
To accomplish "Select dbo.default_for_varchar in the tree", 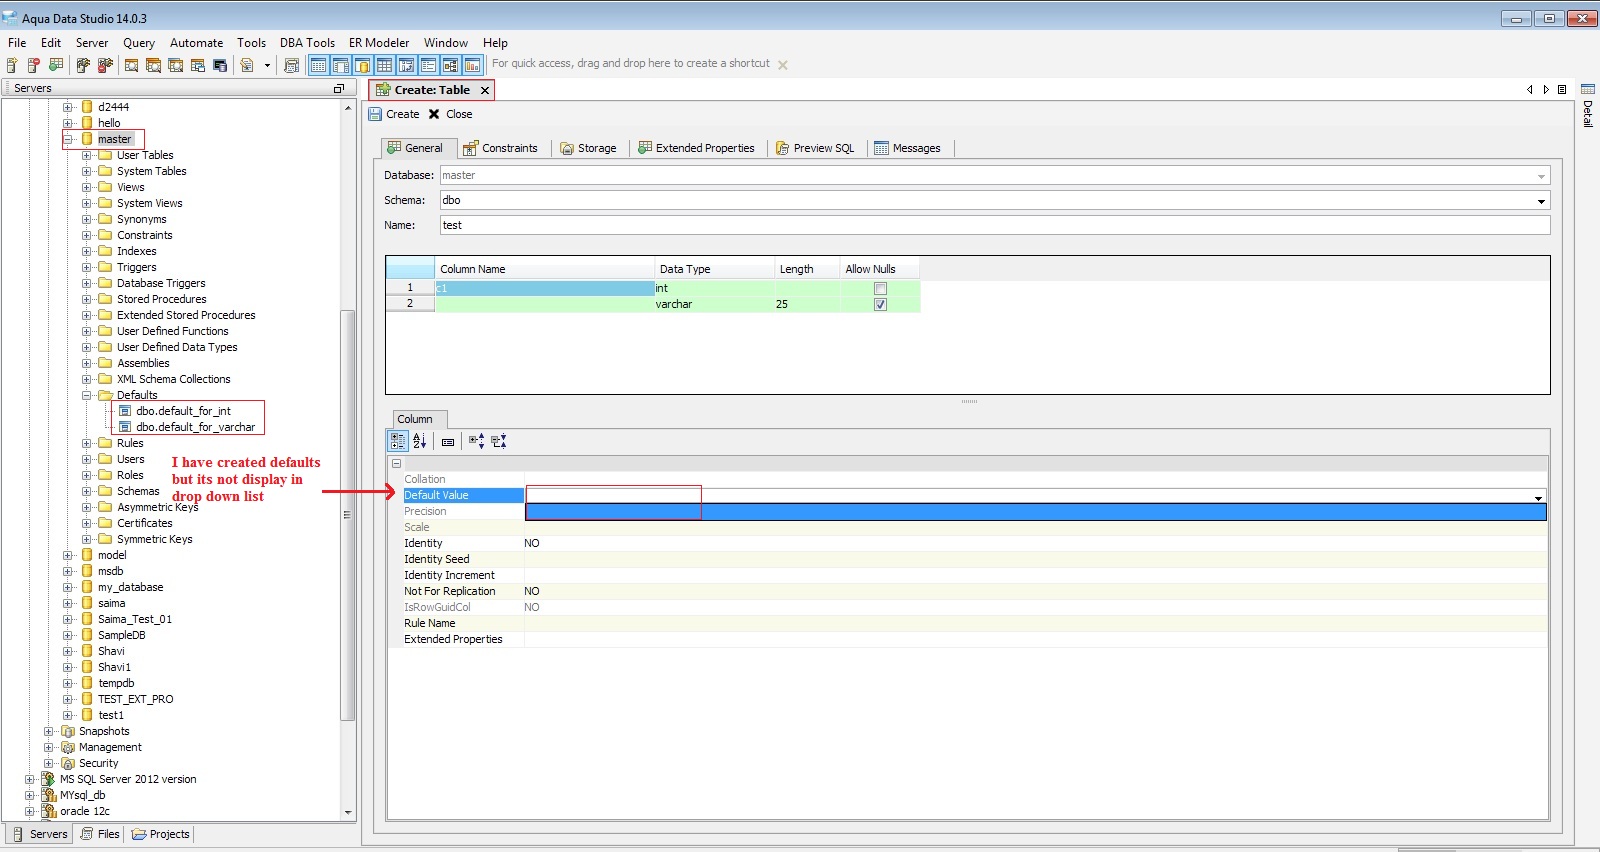I will point(195,427).
